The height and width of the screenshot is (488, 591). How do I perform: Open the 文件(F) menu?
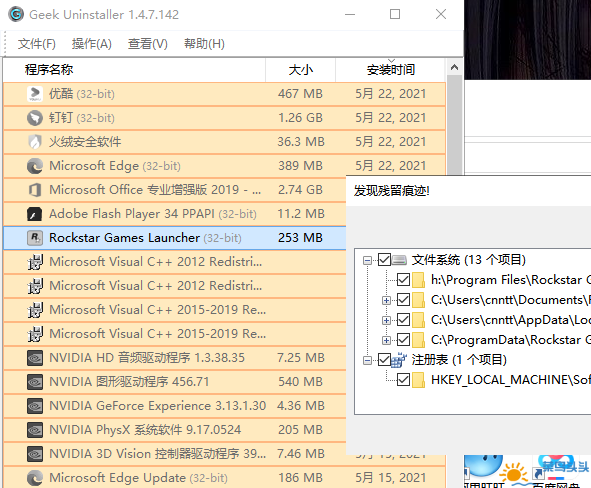coord(37,44)
